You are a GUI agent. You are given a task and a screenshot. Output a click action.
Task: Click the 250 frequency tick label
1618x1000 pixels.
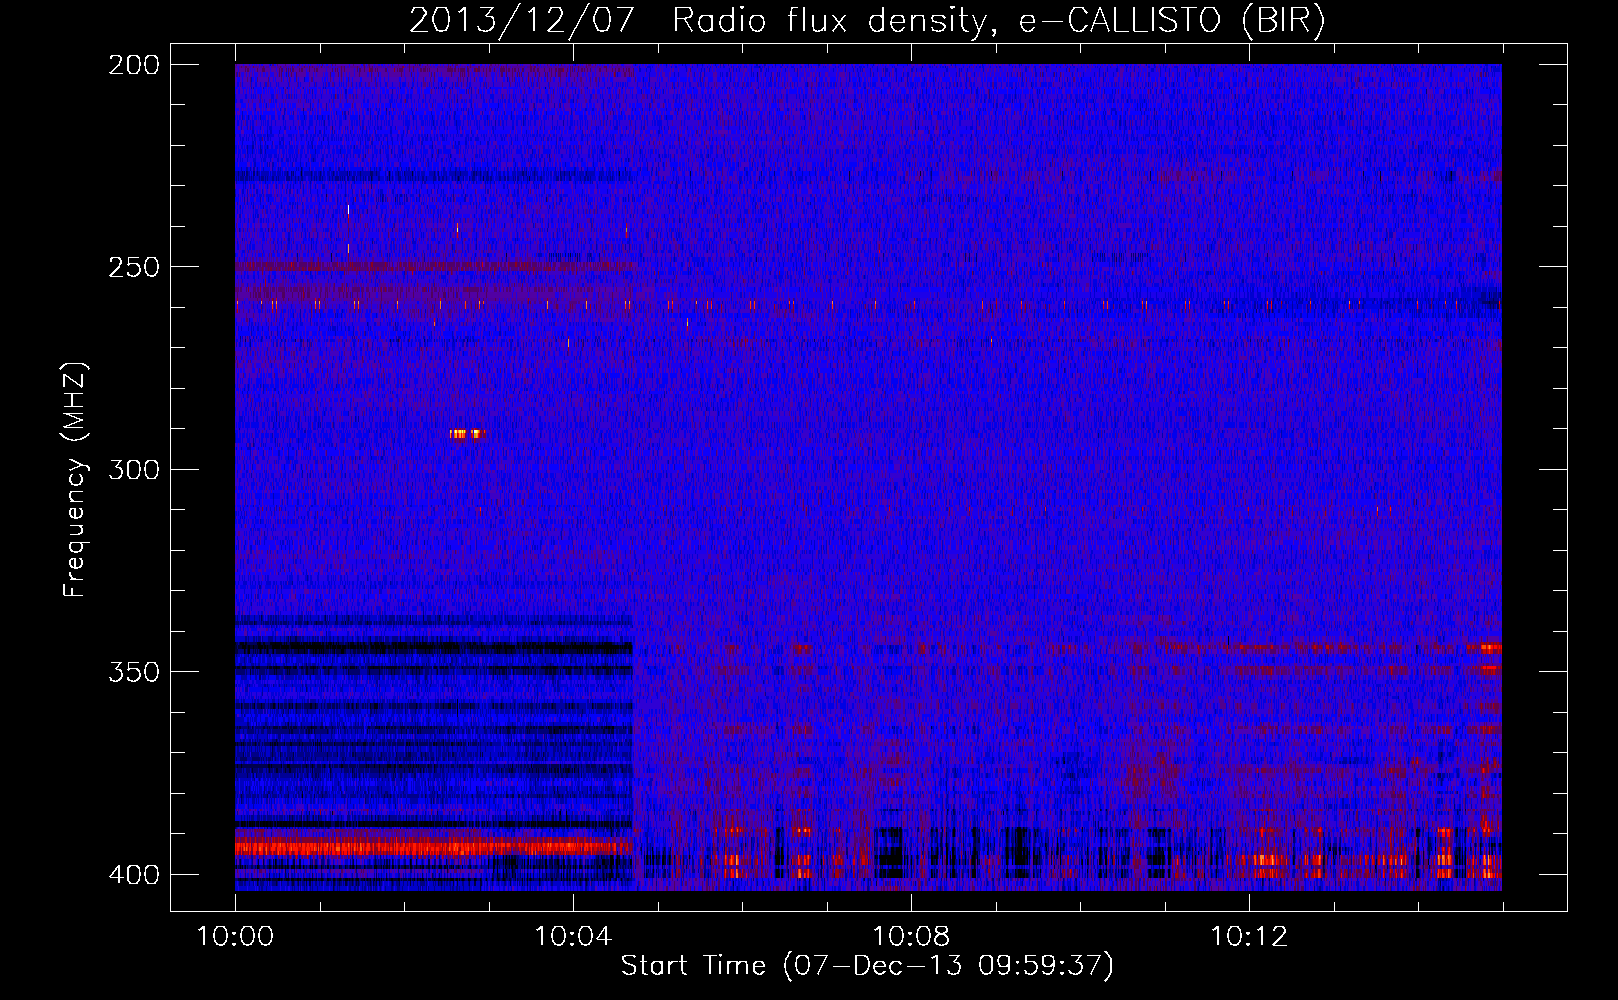133,267
